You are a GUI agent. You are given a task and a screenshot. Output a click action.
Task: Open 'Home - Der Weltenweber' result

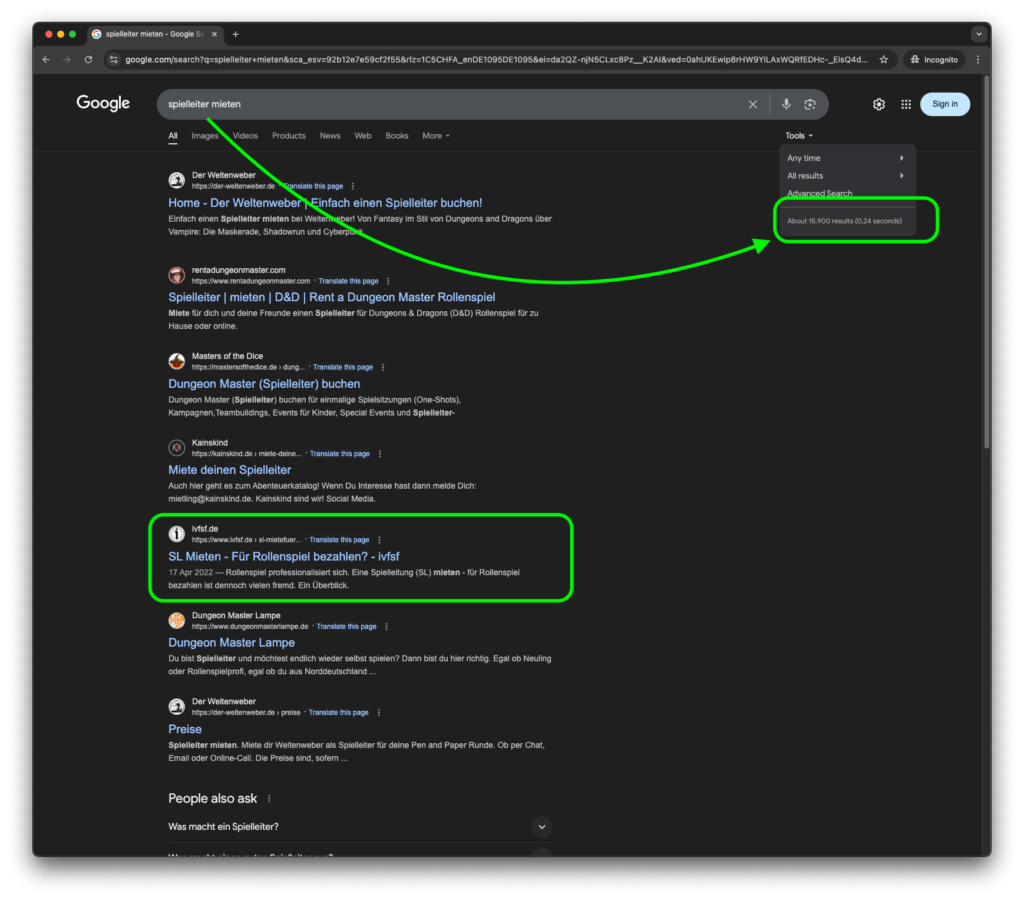pos(325,203)
